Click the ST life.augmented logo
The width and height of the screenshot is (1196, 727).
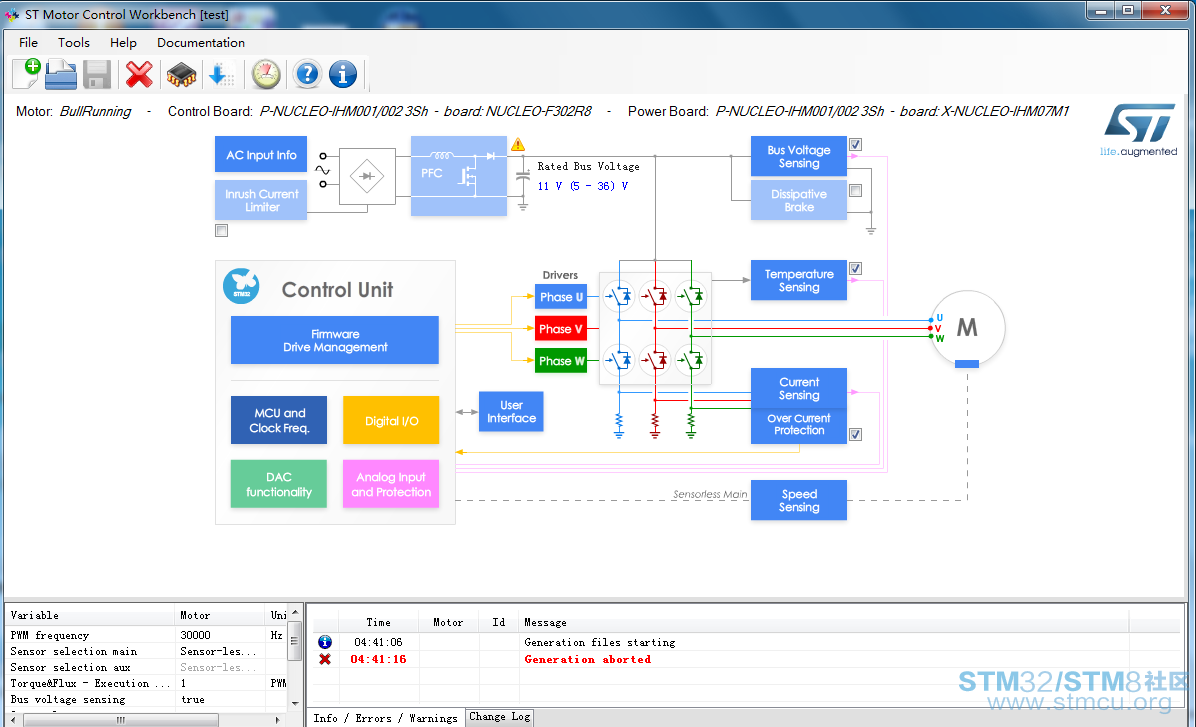1139,130
